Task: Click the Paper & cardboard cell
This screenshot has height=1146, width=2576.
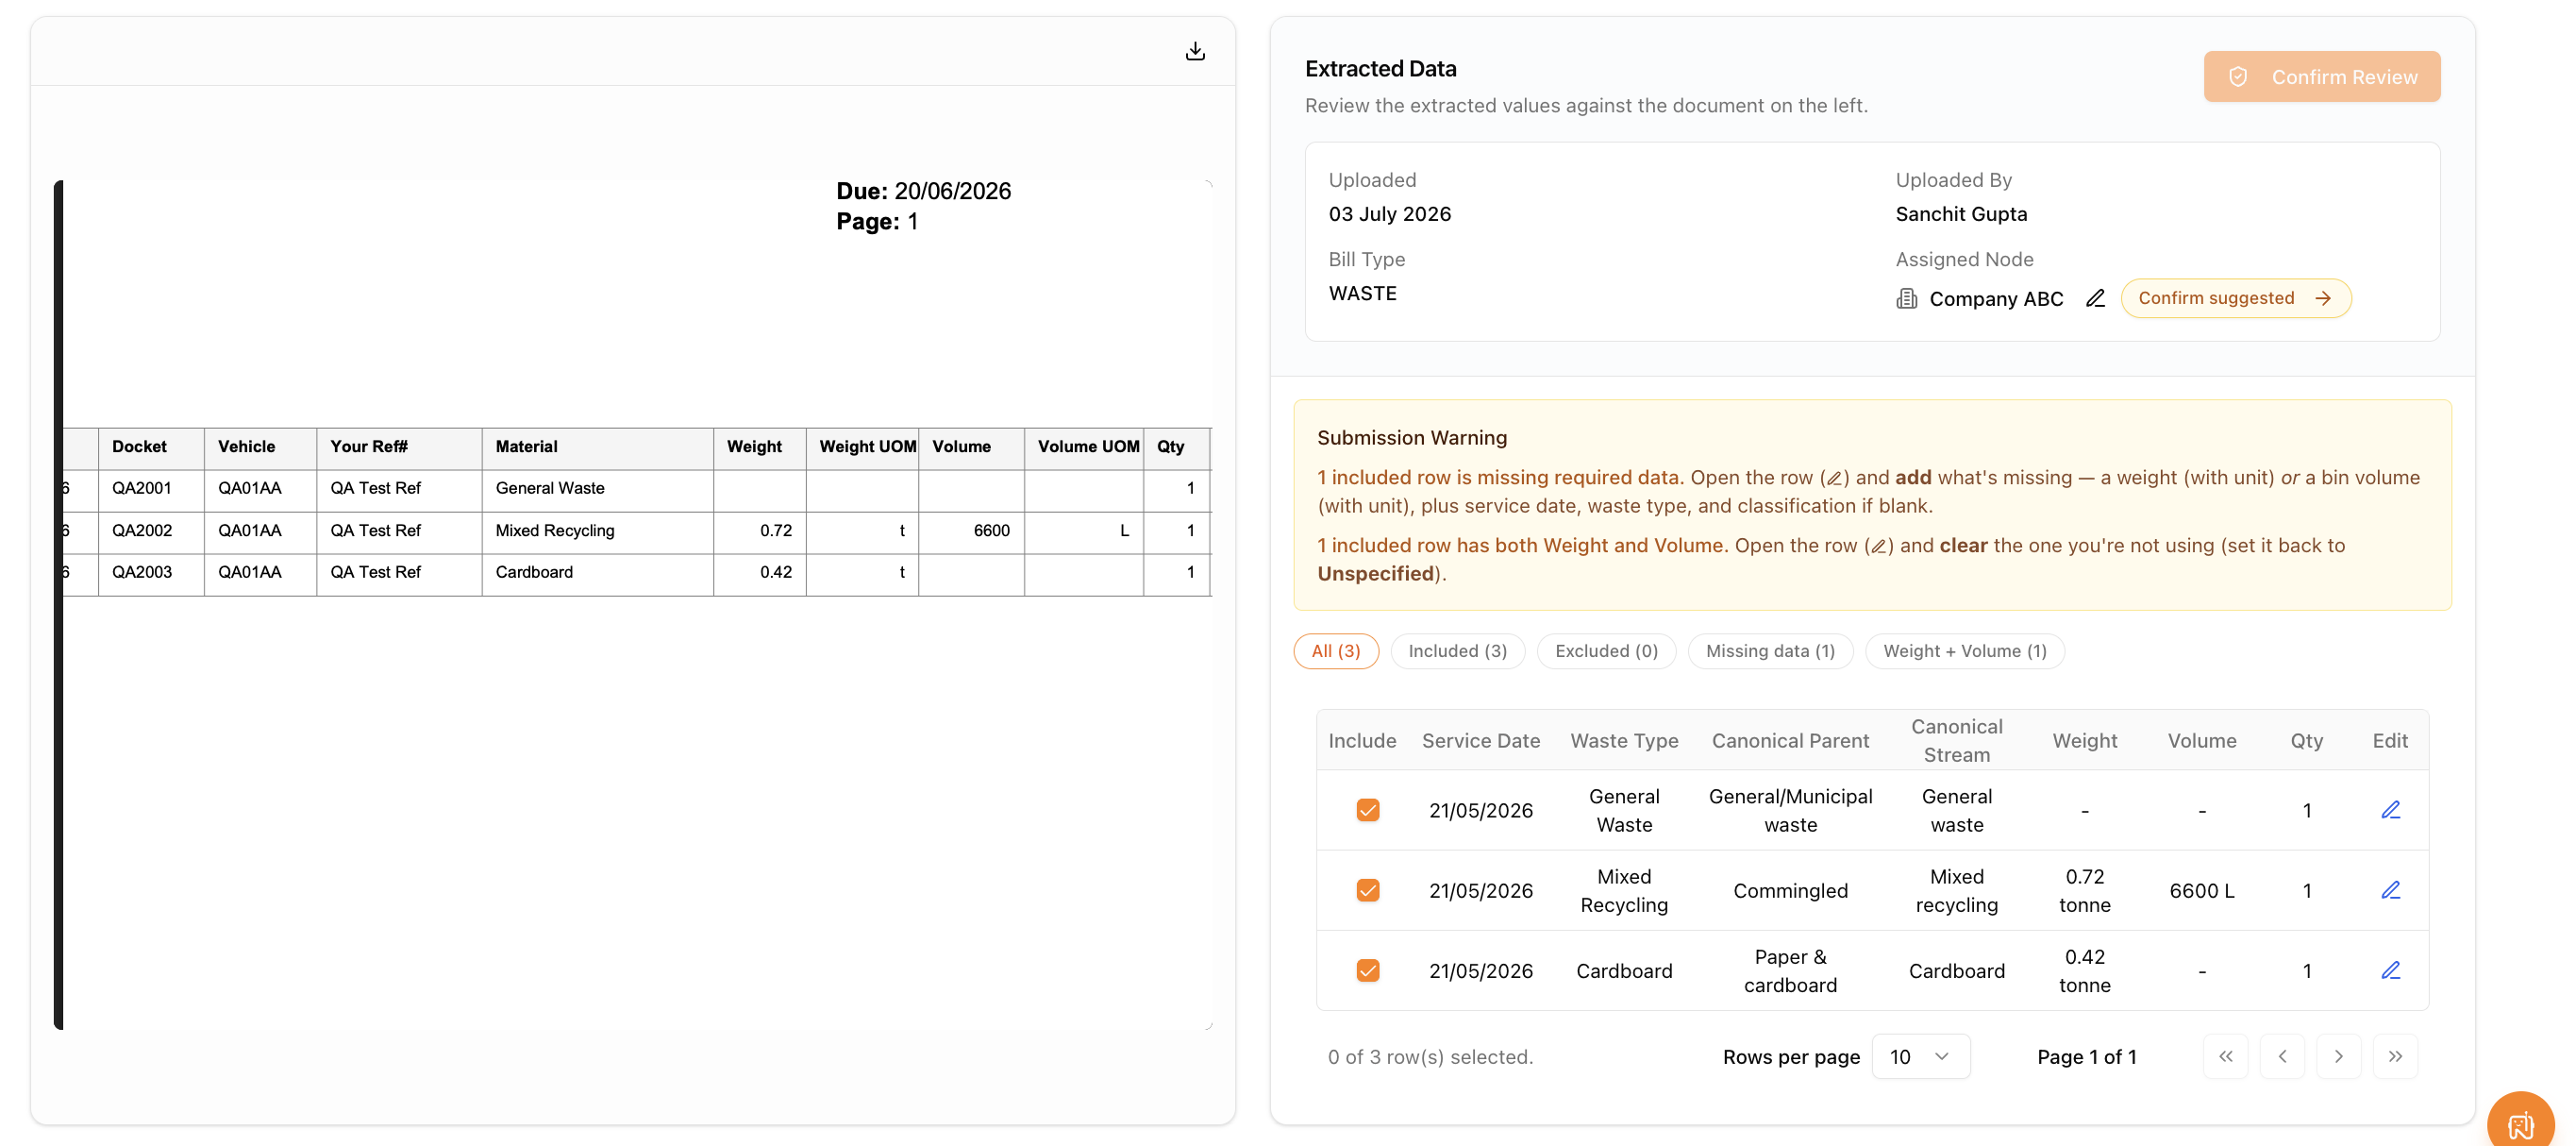Action: pyautogui.click(x=1790, y=971)
